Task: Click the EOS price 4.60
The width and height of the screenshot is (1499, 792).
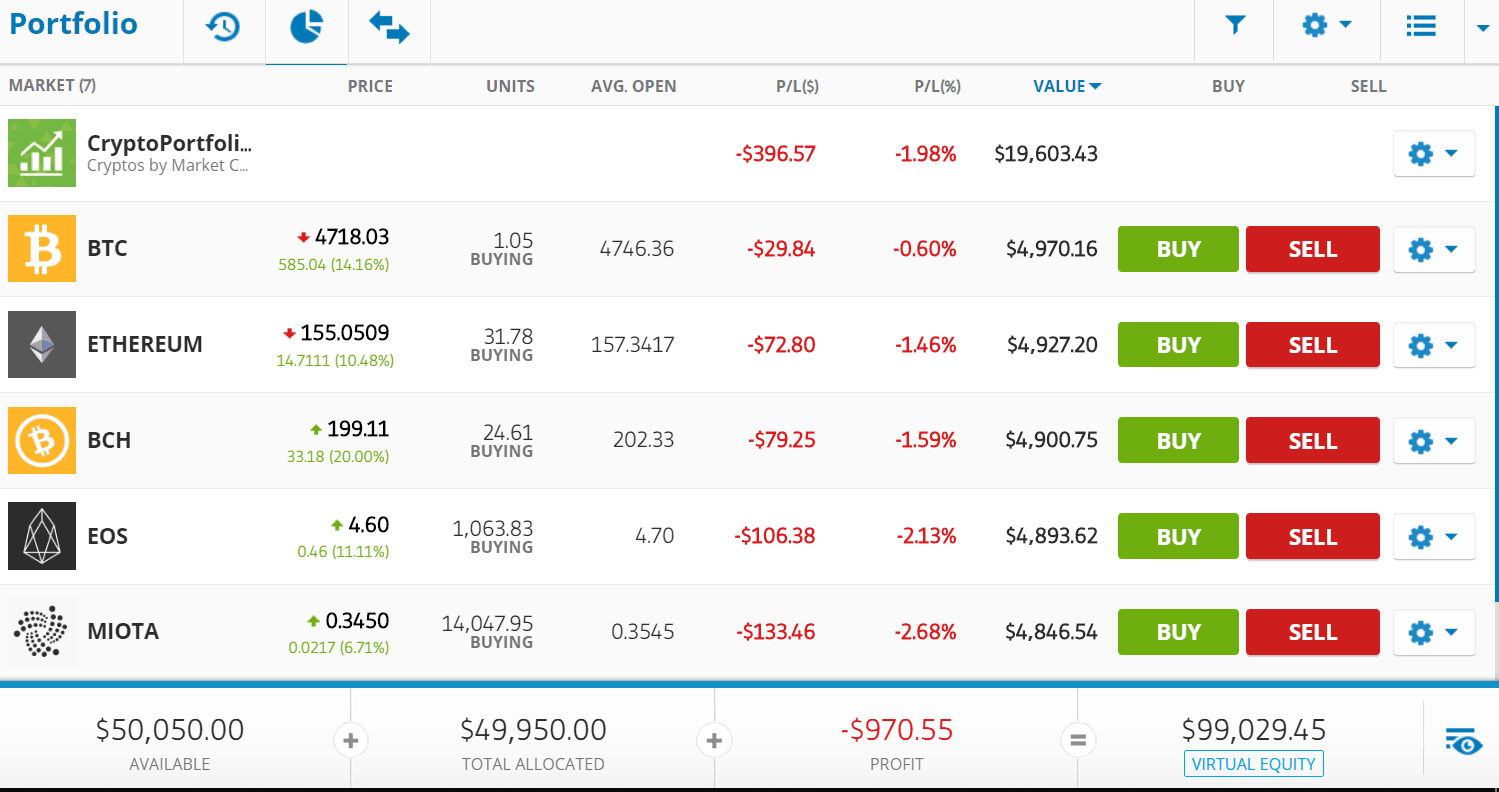Action: (368, 525)
